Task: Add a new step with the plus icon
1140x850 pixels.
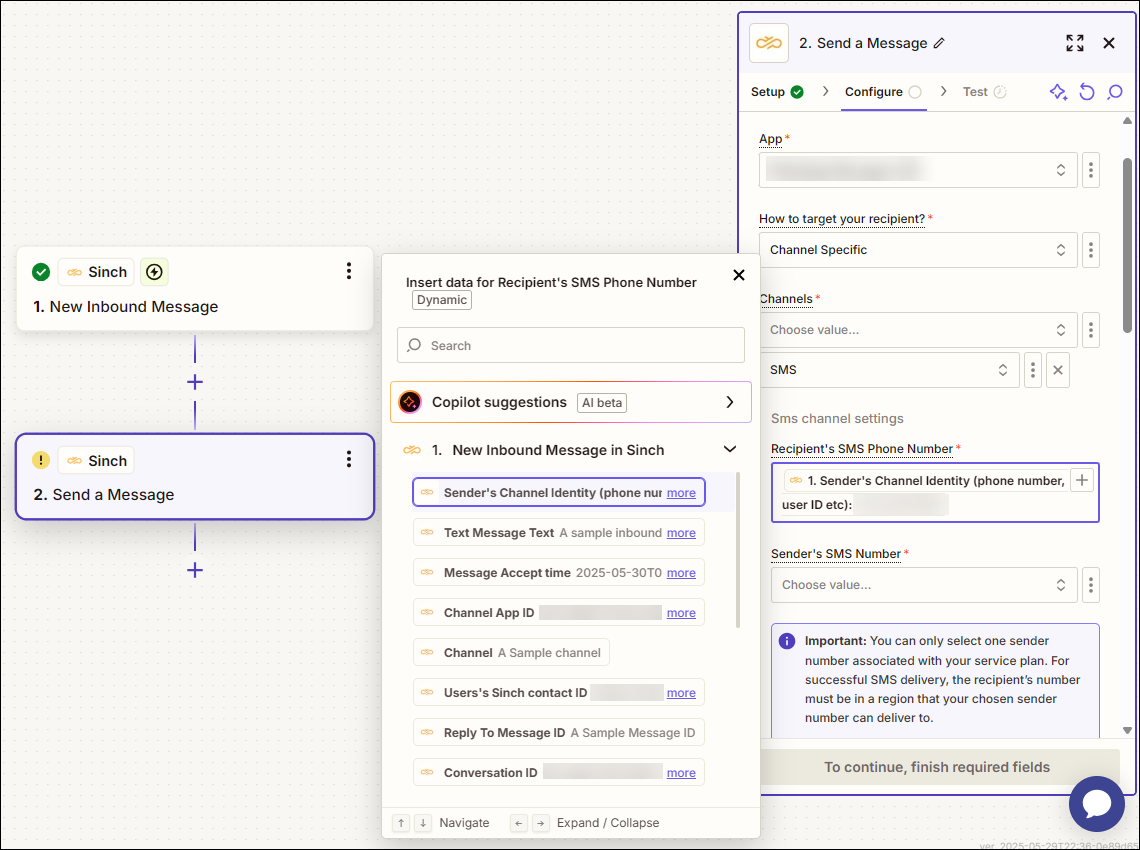Action: click(194, 570)
